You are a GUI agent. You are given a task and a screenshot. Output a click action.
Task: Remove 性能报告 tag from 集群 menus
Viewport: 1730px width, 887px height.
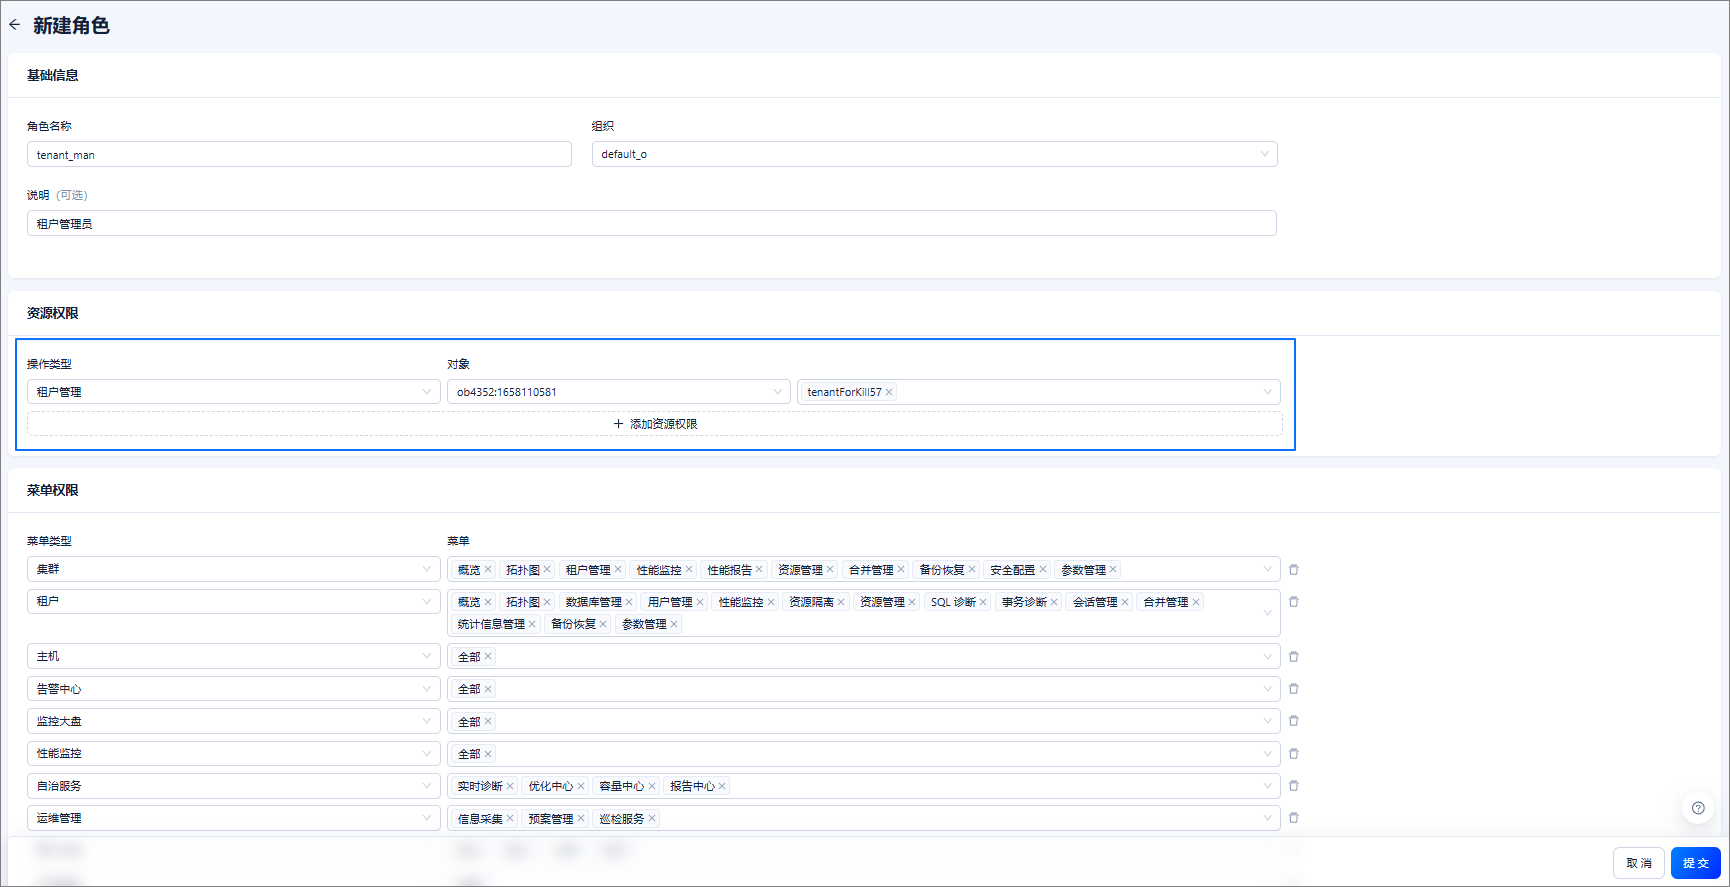(x=759, y=569)
